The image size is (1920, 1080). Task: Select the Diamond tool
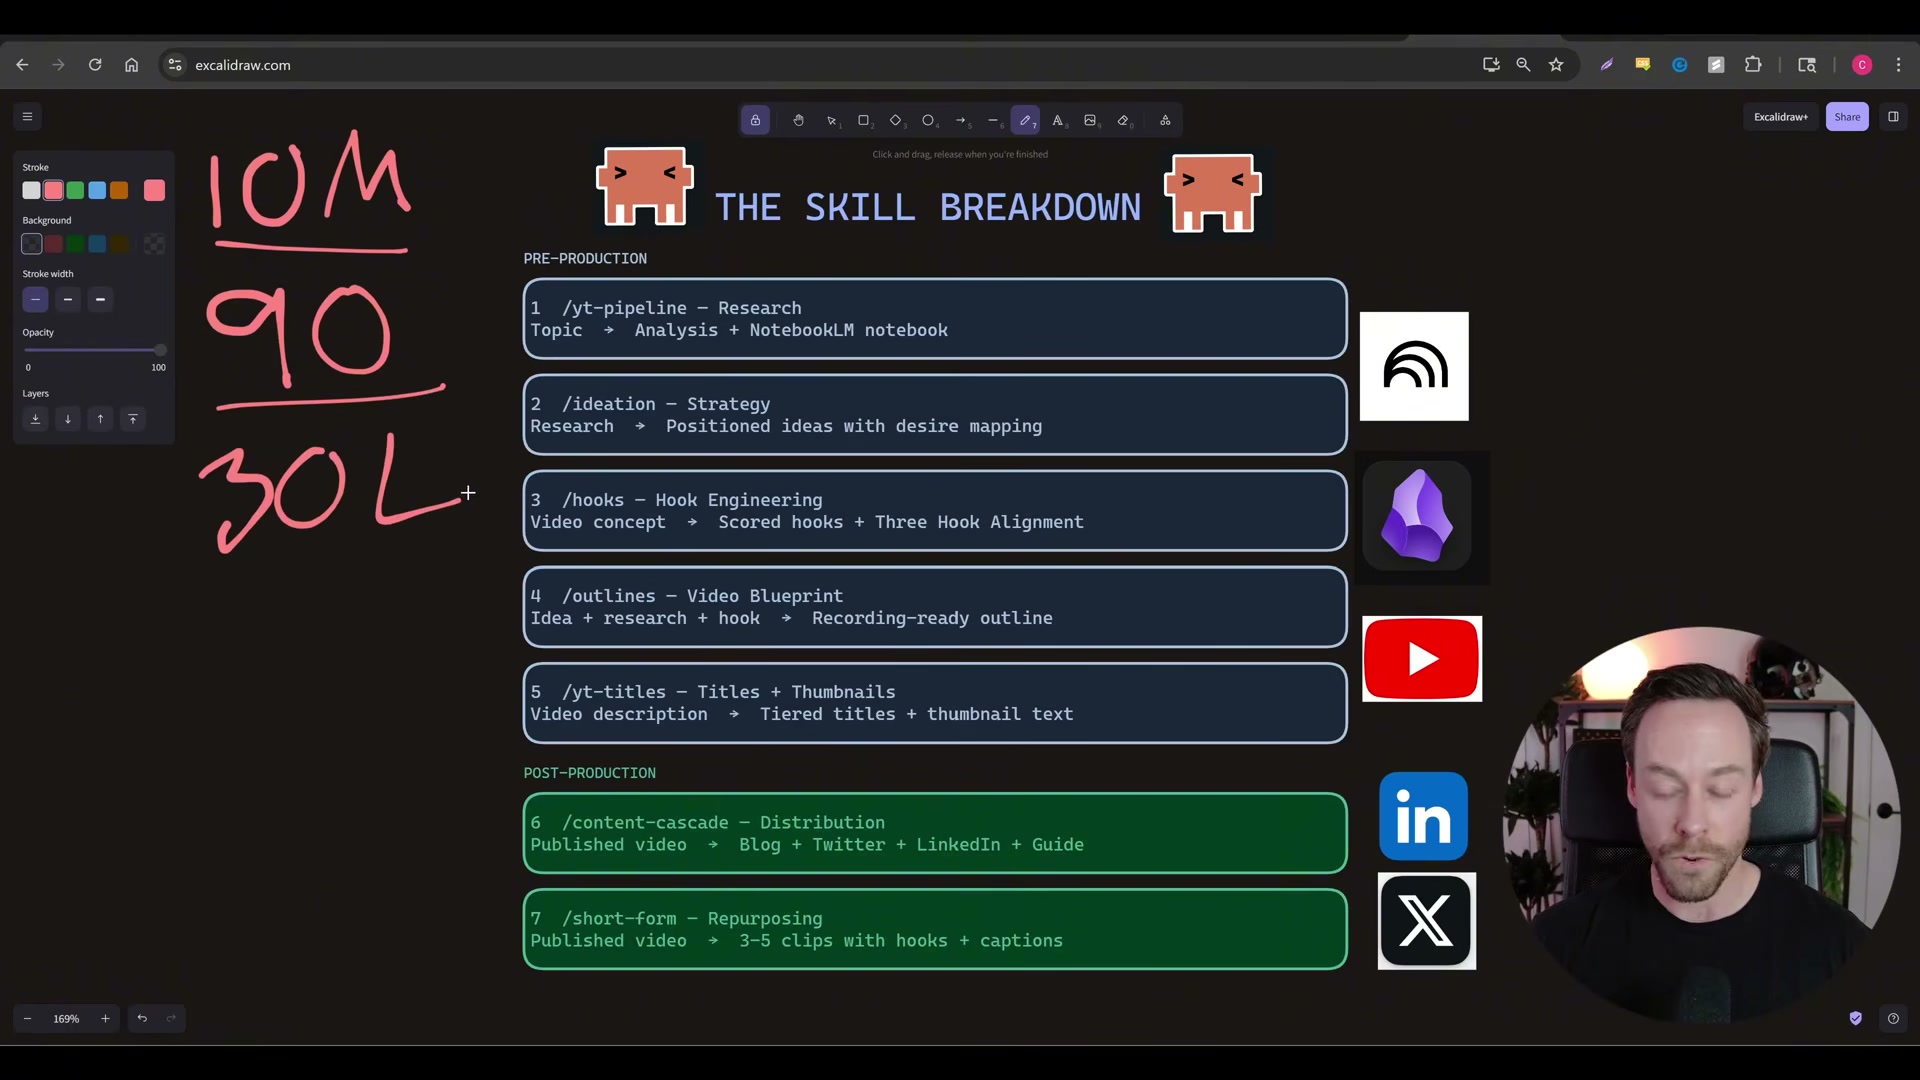coord(896,120)
